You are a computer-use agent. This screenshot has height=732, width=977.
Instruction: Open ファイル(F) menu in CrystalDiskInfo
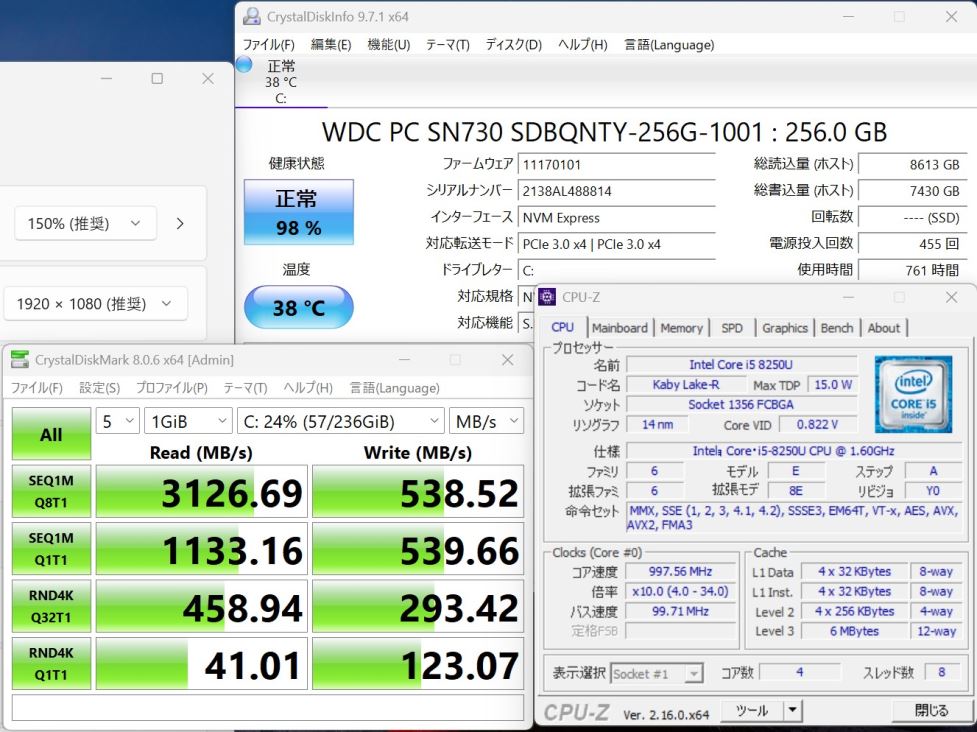click(x=269, y=45)
